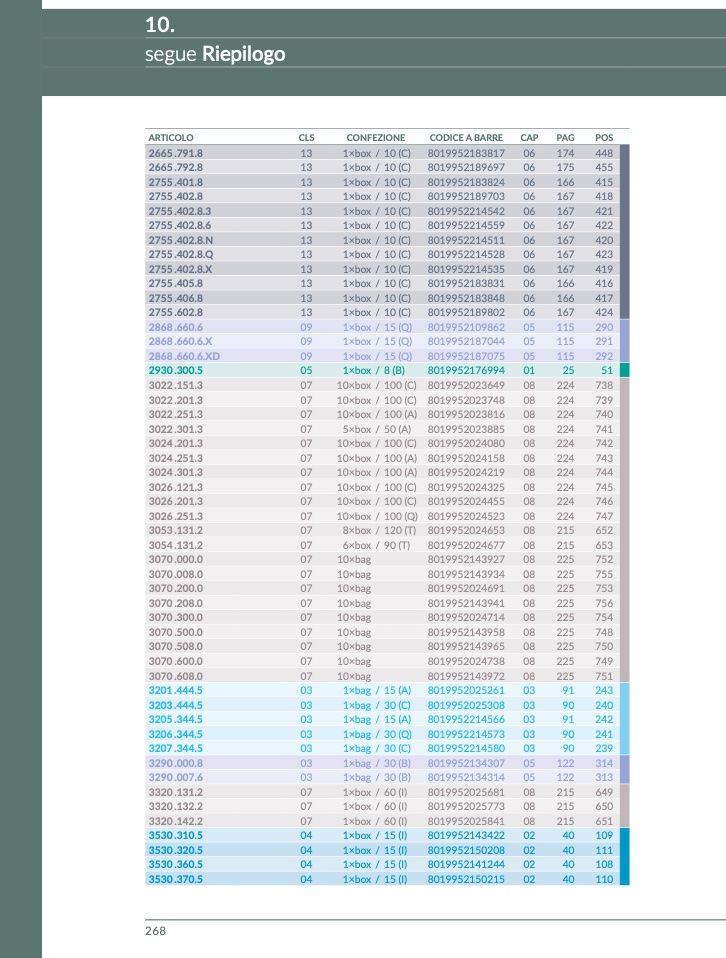Image resolution: width=726 pixels, height=958 pixels.
Task: Select article 2868.660.6.XD
Action: (184, 356)
